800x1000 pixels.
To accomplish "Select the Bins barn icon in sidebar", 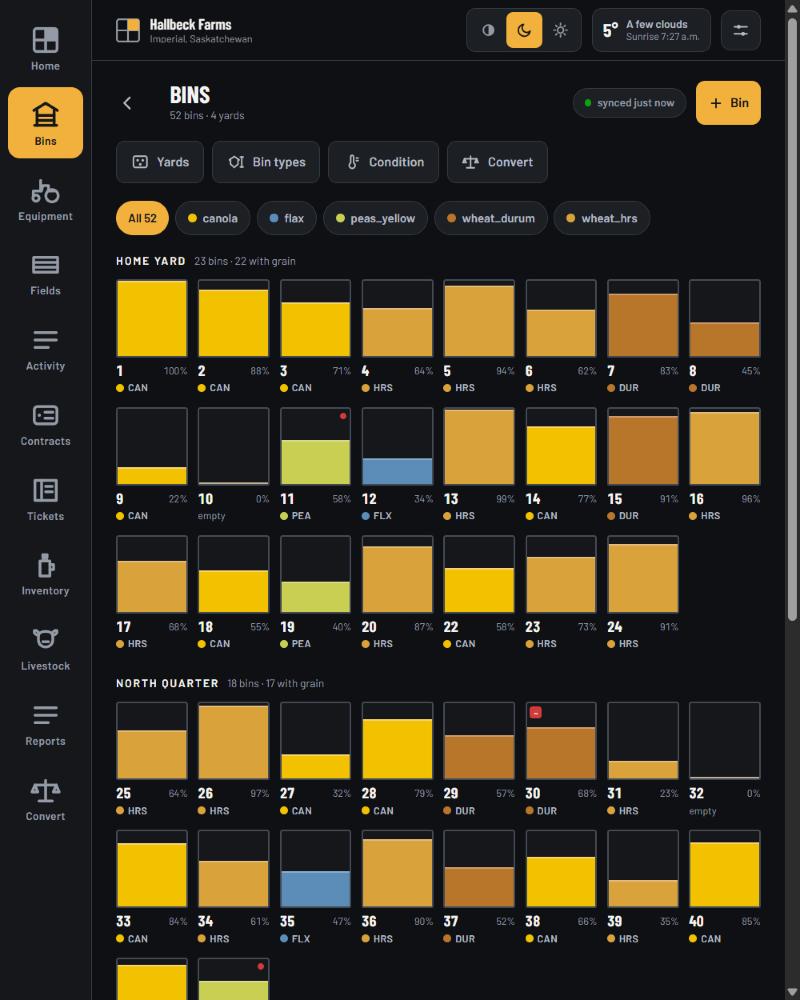I will click(x=45, y=115).
